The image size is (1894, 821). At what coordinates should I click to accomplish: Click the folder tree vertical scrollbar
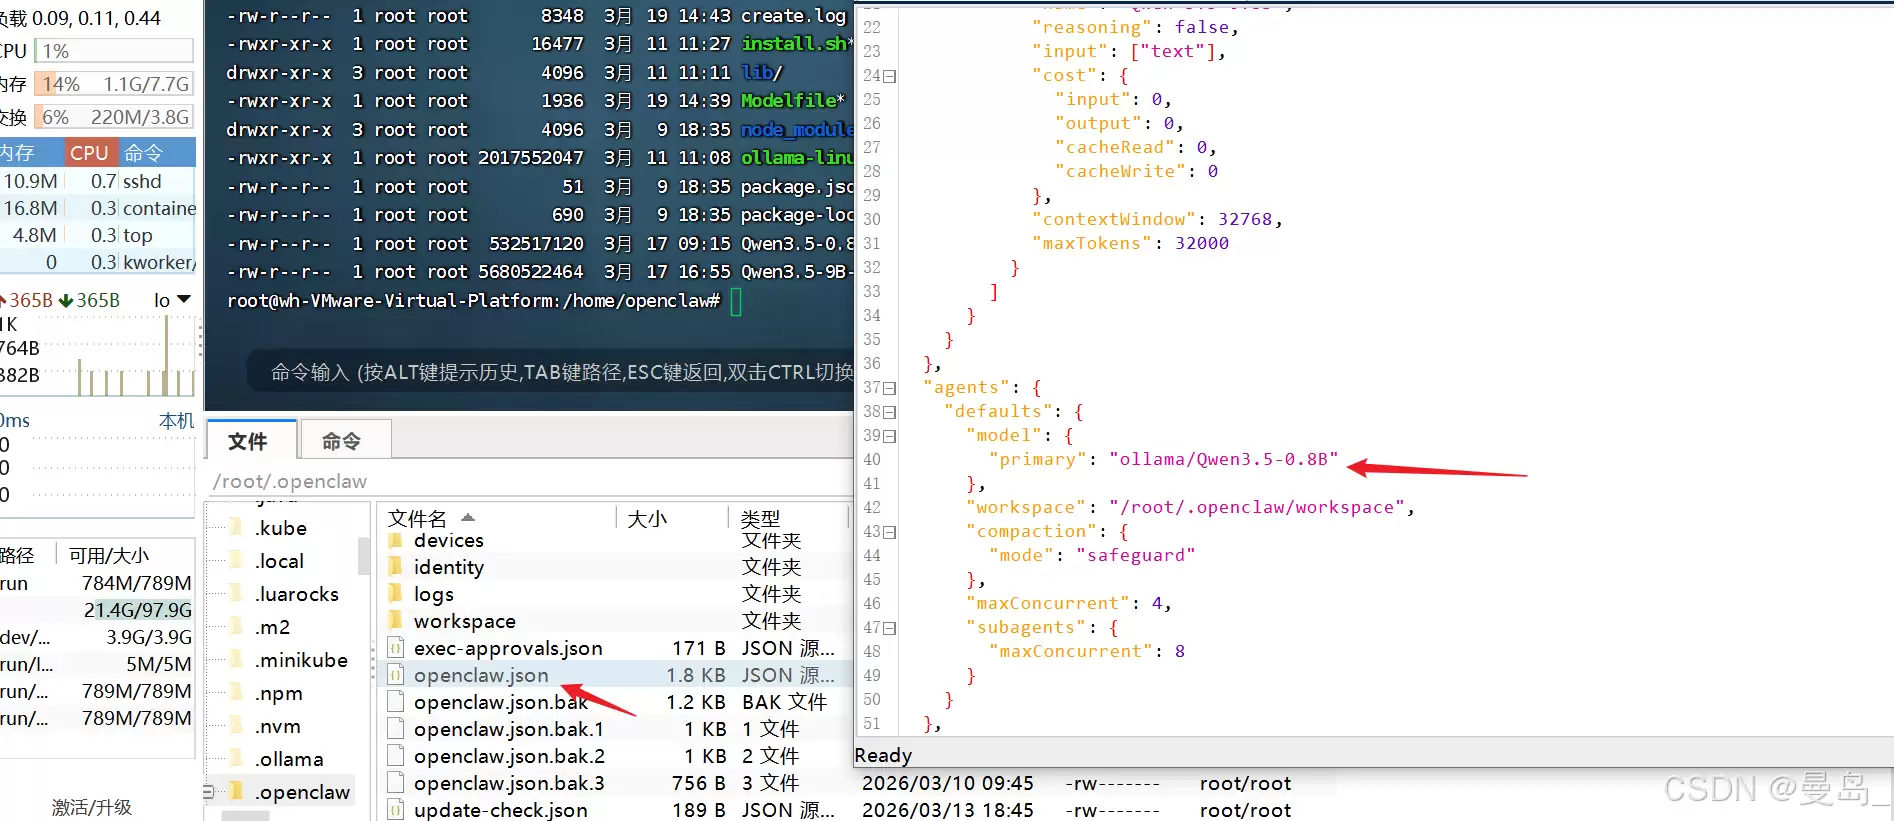(363, 555)
